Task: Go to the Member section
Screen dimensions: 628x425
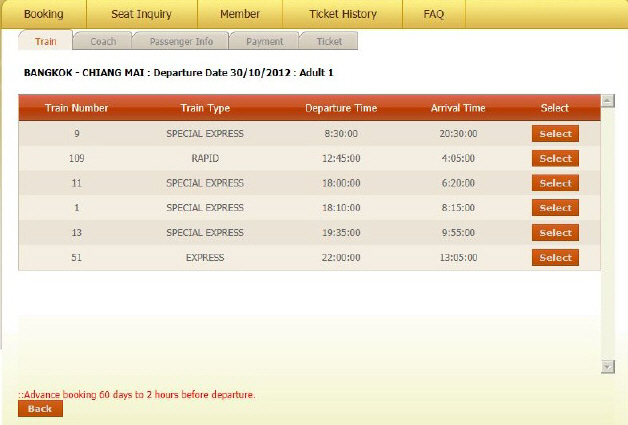Action: click(240, 14)
